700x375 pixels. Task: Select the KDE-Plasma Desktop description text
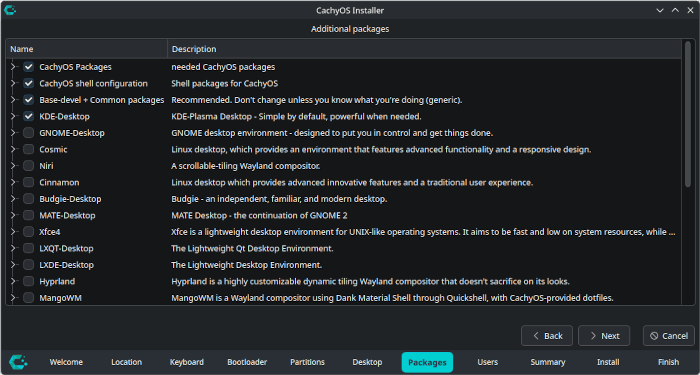coord(296,117)
